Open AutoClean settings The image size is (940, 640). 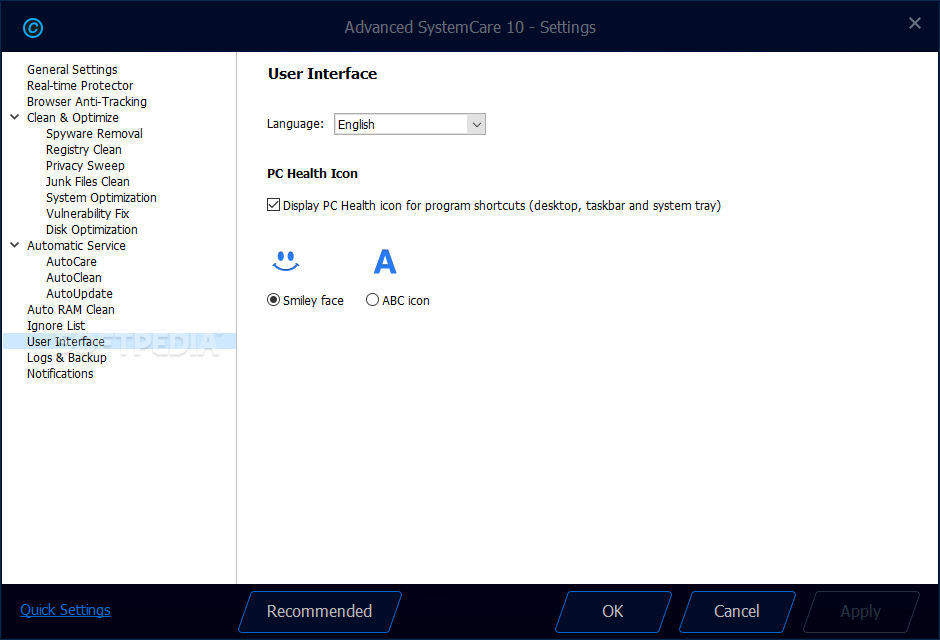(x=74, y=277)
